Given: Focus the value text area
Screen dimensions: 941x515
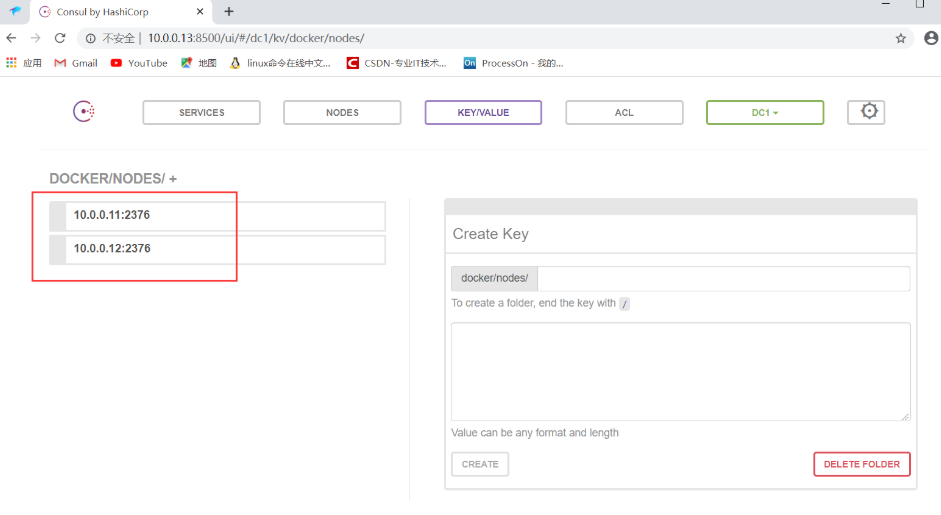Looking at the screenshot, I should tap(681, 372).
